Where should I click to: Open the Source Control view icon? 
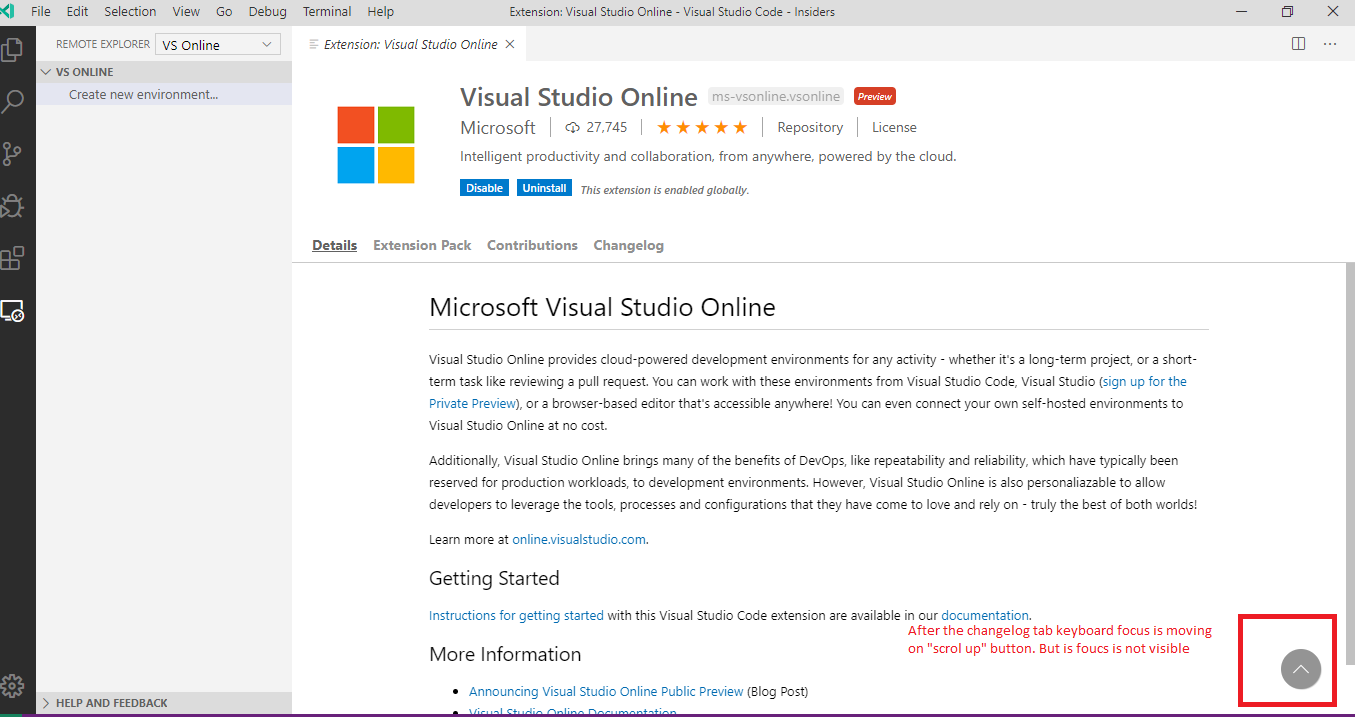tap(13, 154)
